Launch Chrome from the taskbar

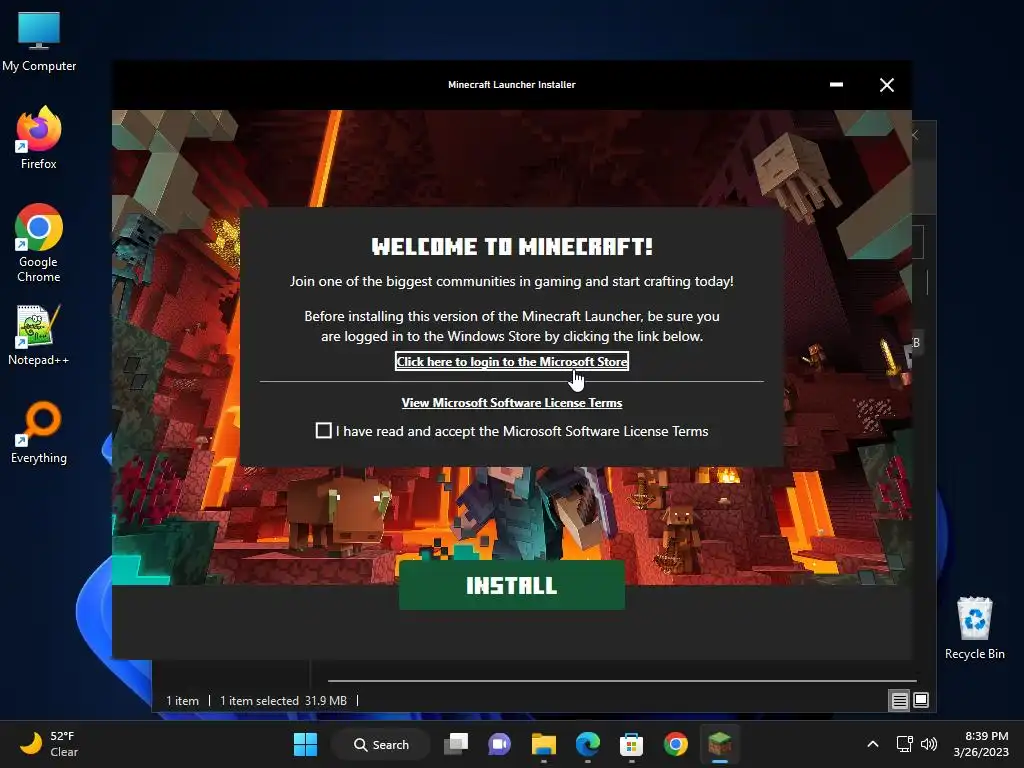point(675,744)
